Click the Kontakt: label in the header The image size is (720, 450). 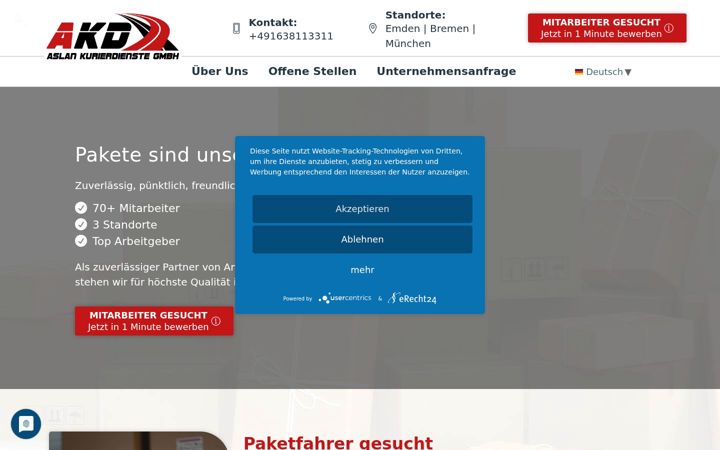[273, 22]
